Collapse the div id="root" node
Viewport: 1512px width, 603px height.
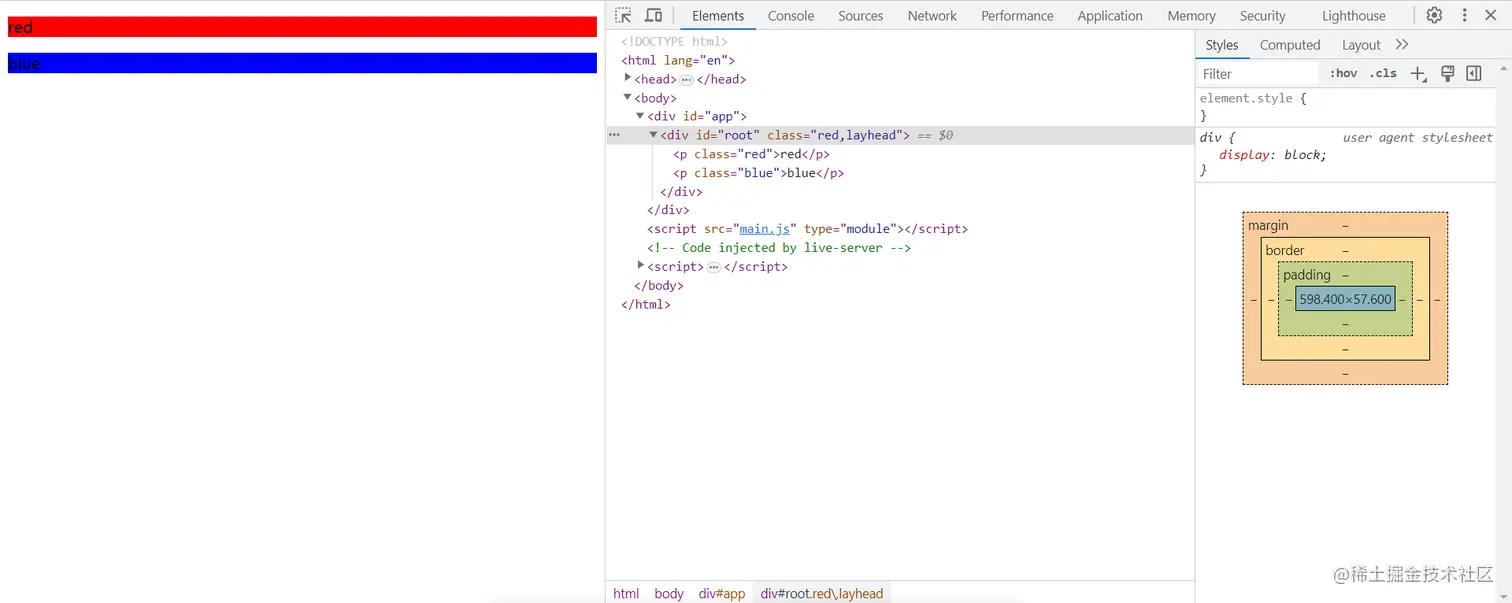[654, 135]
